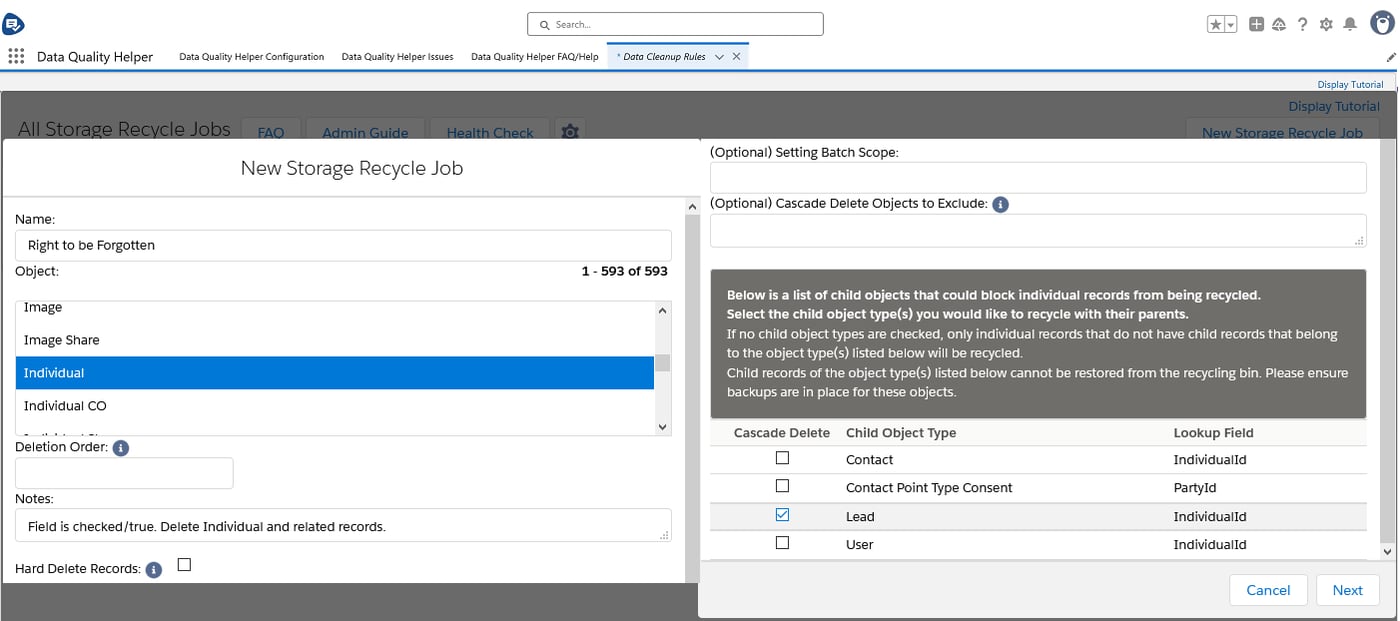This screenshot has width=1400, height=621.
Task: Toggle the Hard Delete Records checkbox
Action: click(x=184, y=565)
